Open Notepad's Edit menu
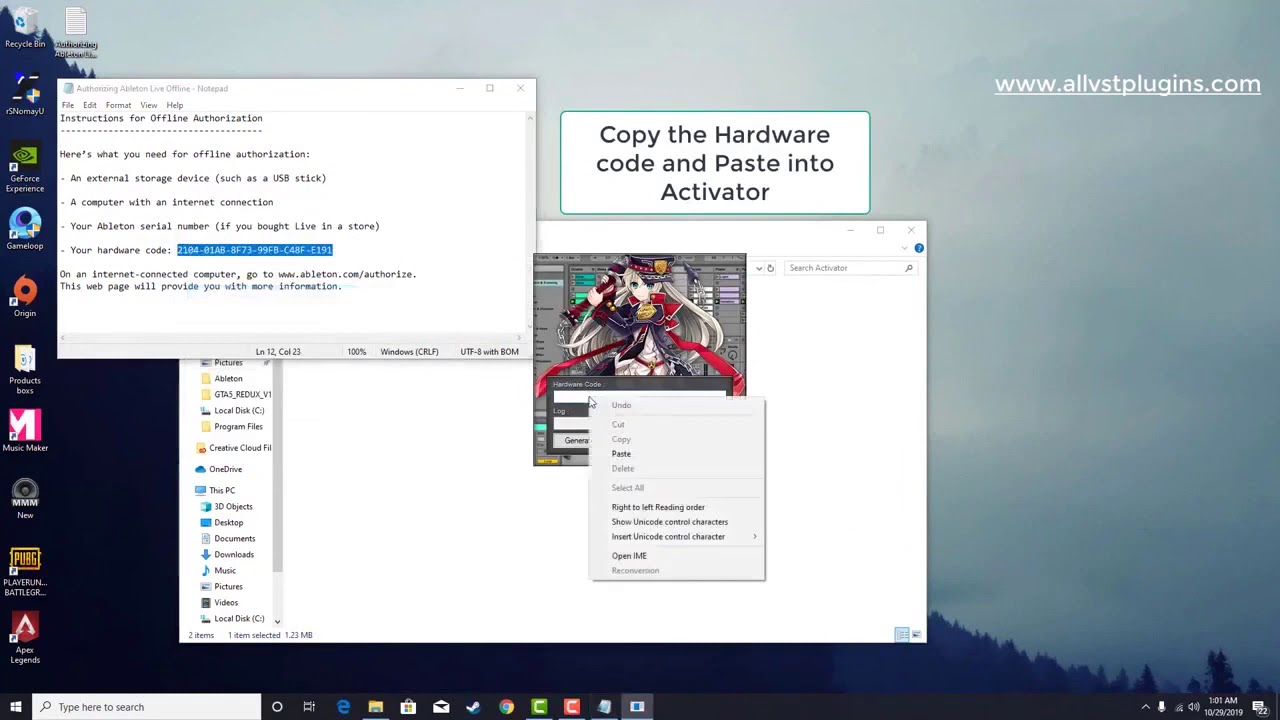Screen dimensions: 1280x720 point(90,105)
